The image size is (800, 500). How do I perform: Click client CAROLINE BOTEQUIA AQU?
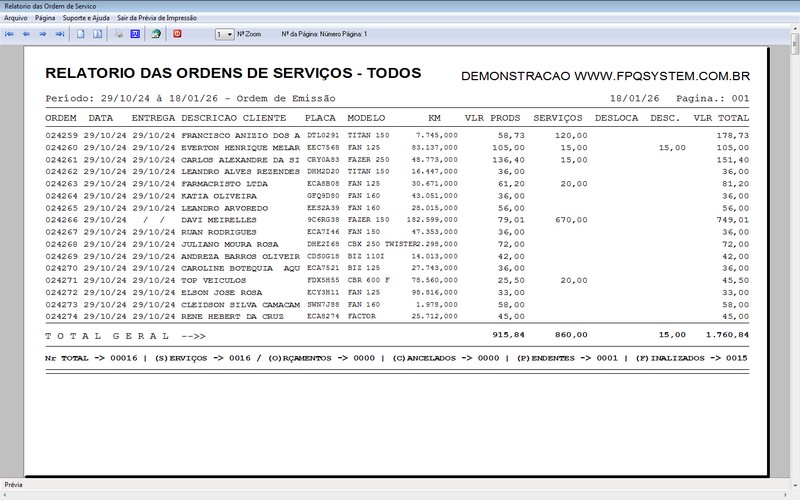click(240, 269)
